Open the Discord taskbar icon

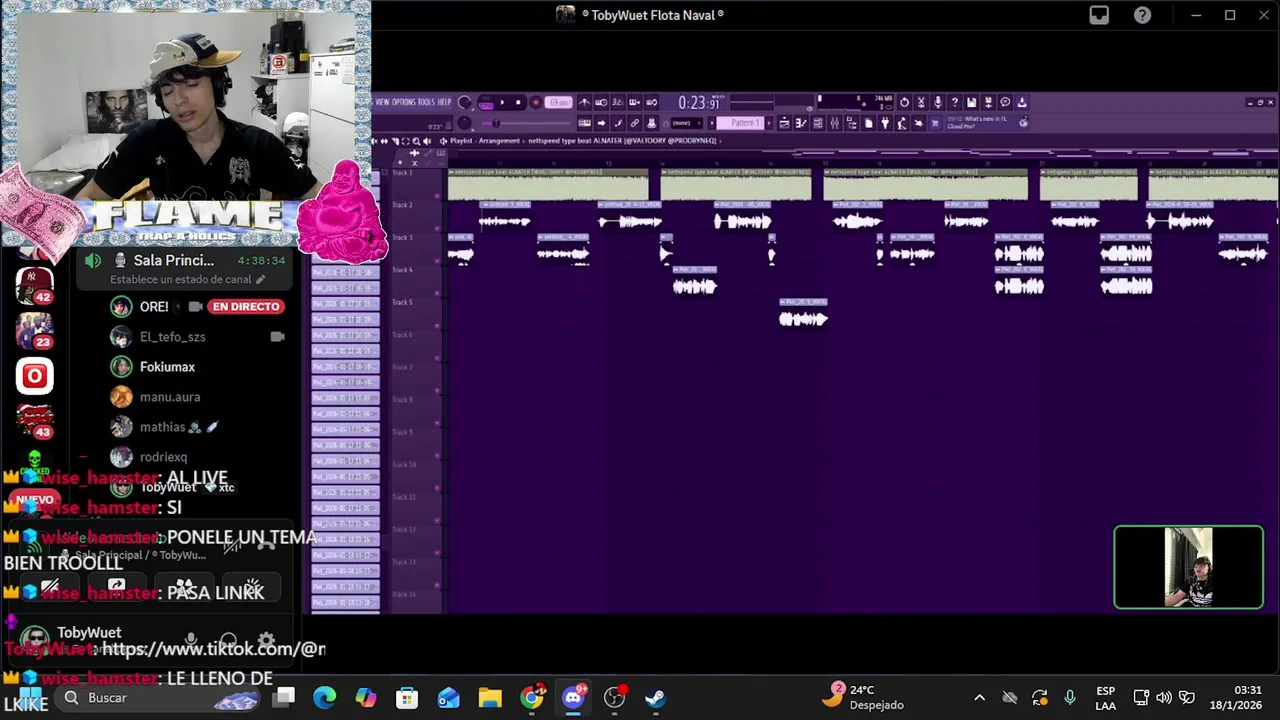(573, 697)
